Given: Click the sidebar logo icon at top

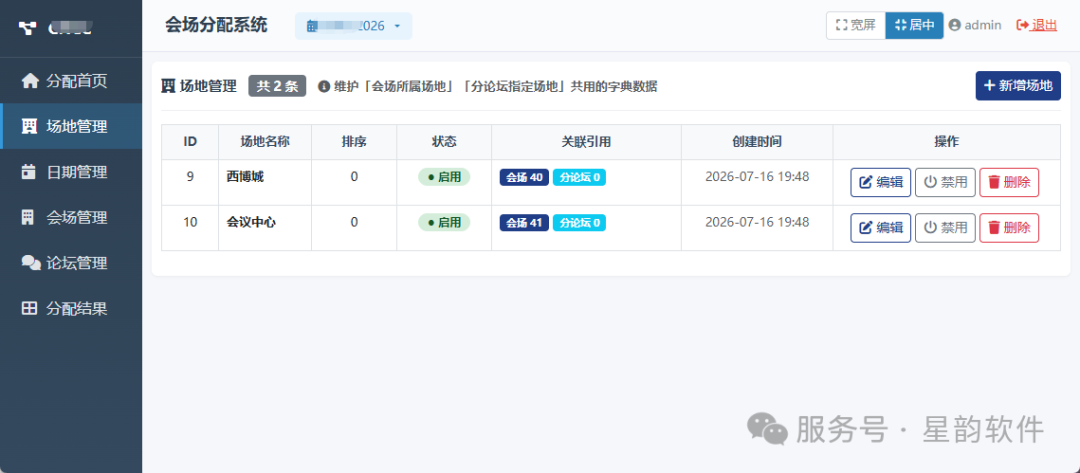Looking at the screenshot, I should pyautogui.click(x=28, y=28).
